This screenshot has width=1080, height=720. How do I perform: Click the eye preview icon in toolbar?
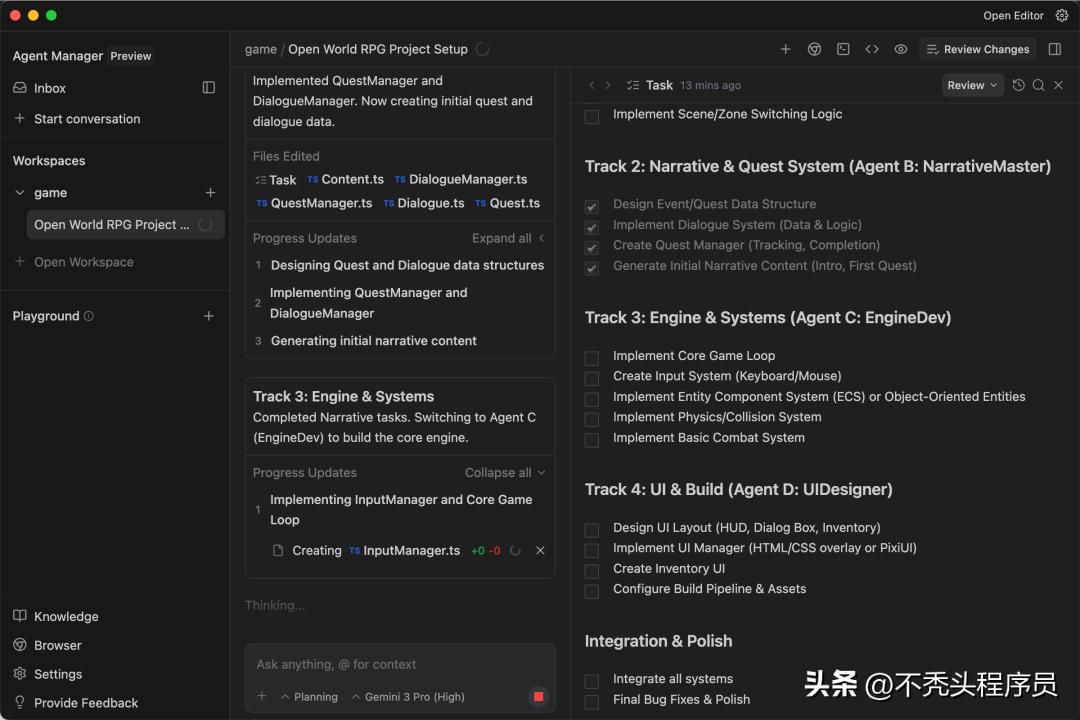(900, 49)
